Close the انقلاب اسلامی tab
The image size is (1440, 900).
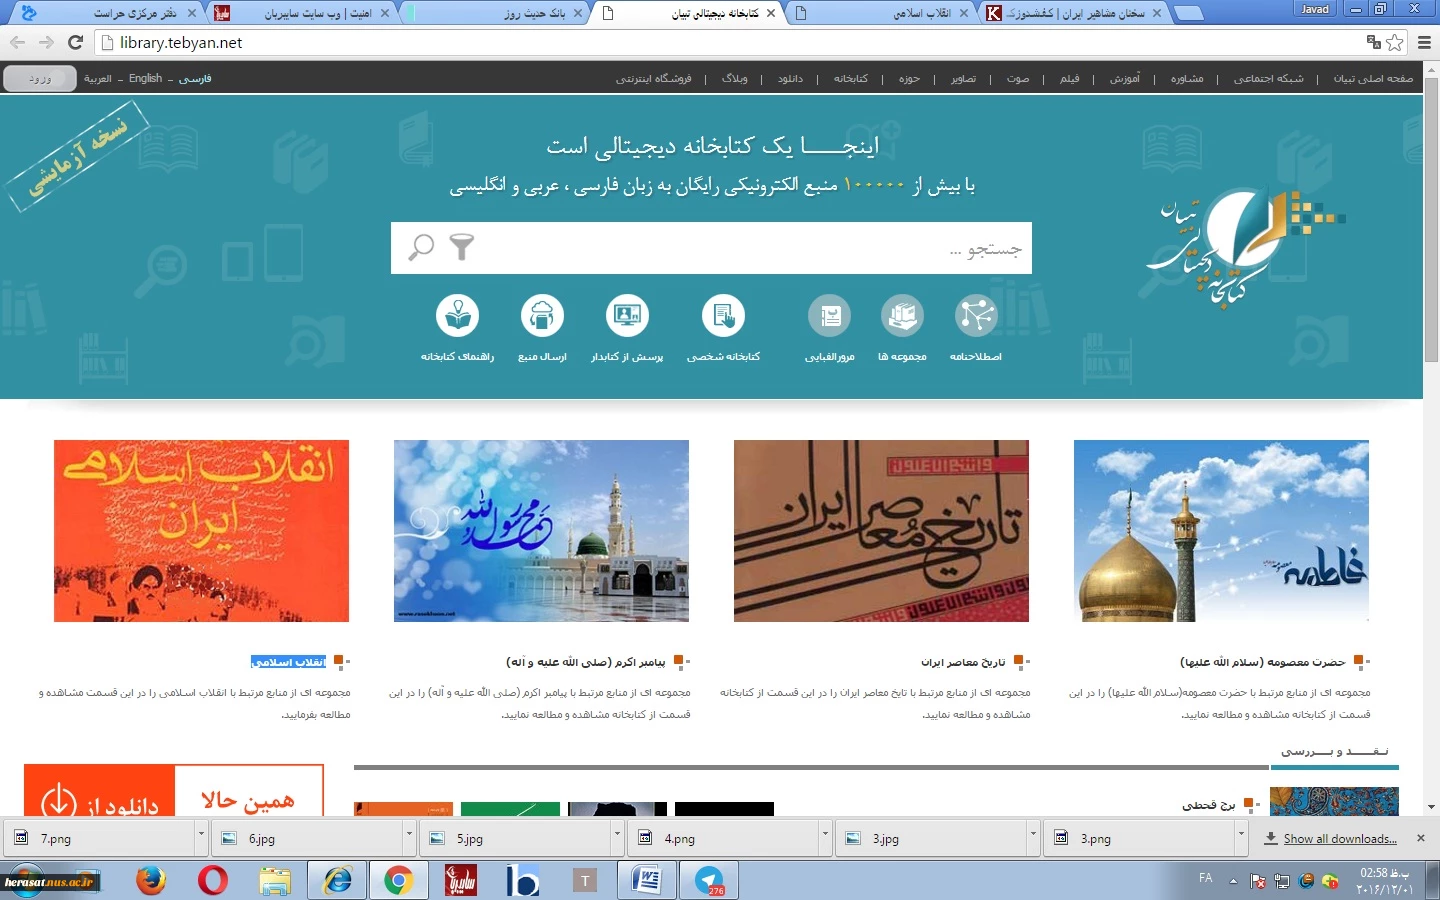point(964,13)
